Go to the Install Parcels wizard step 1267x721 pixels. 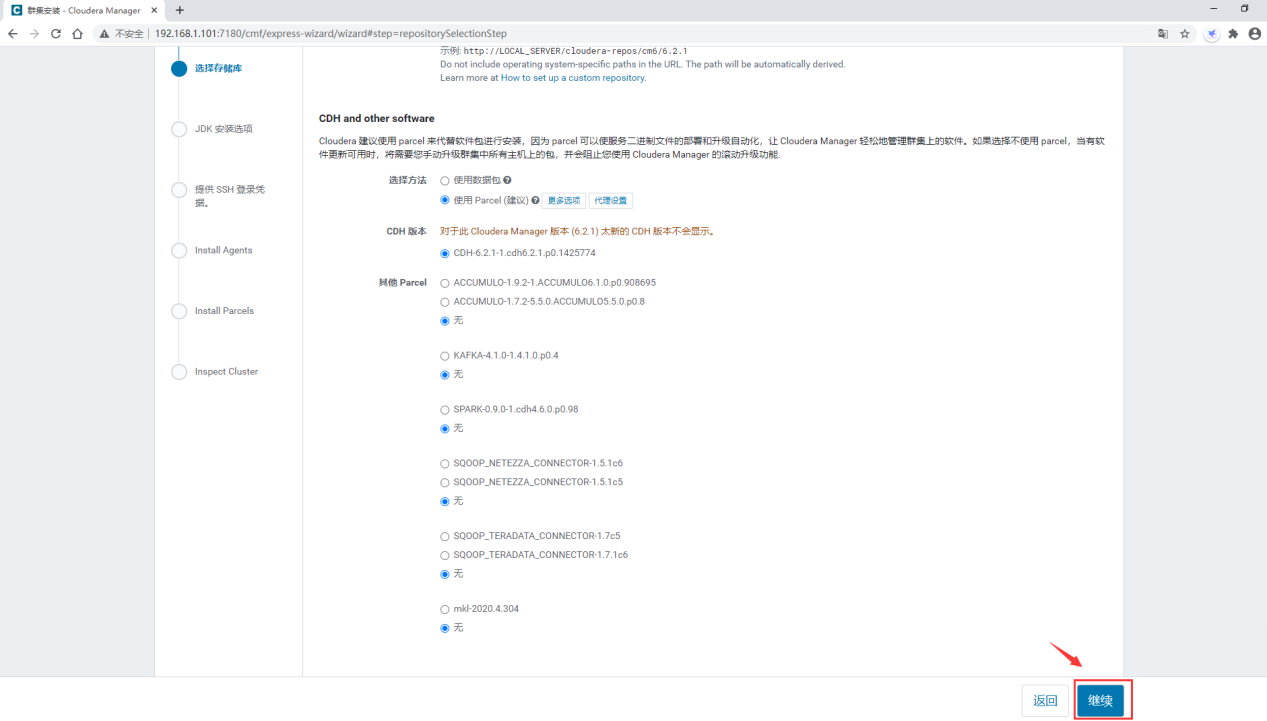pyautogui.click(x=225, y=311)
